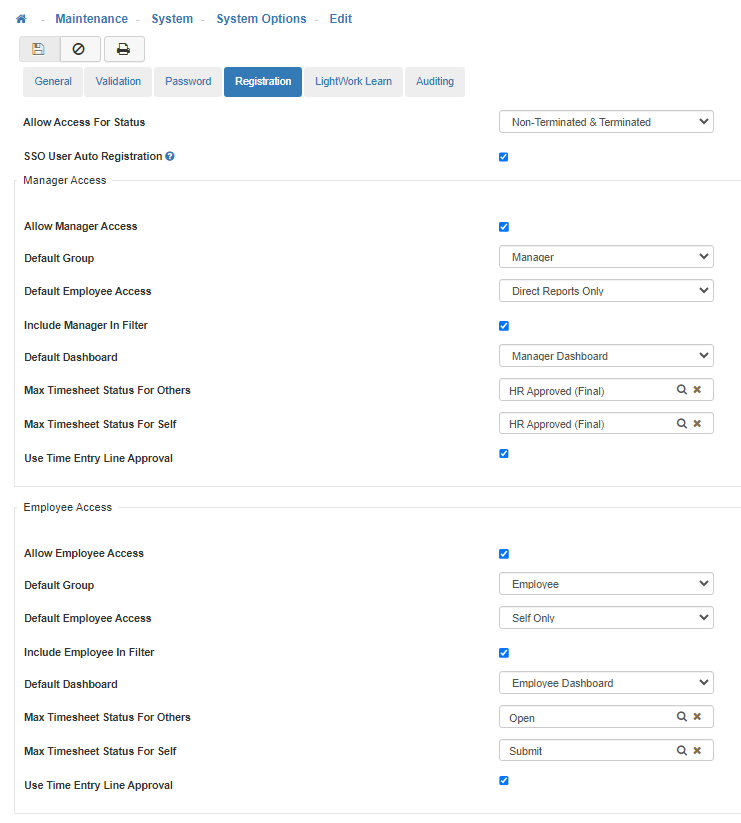Expand the Direct Reports Only dropdown
741x823 pixels.
point(606,291)
